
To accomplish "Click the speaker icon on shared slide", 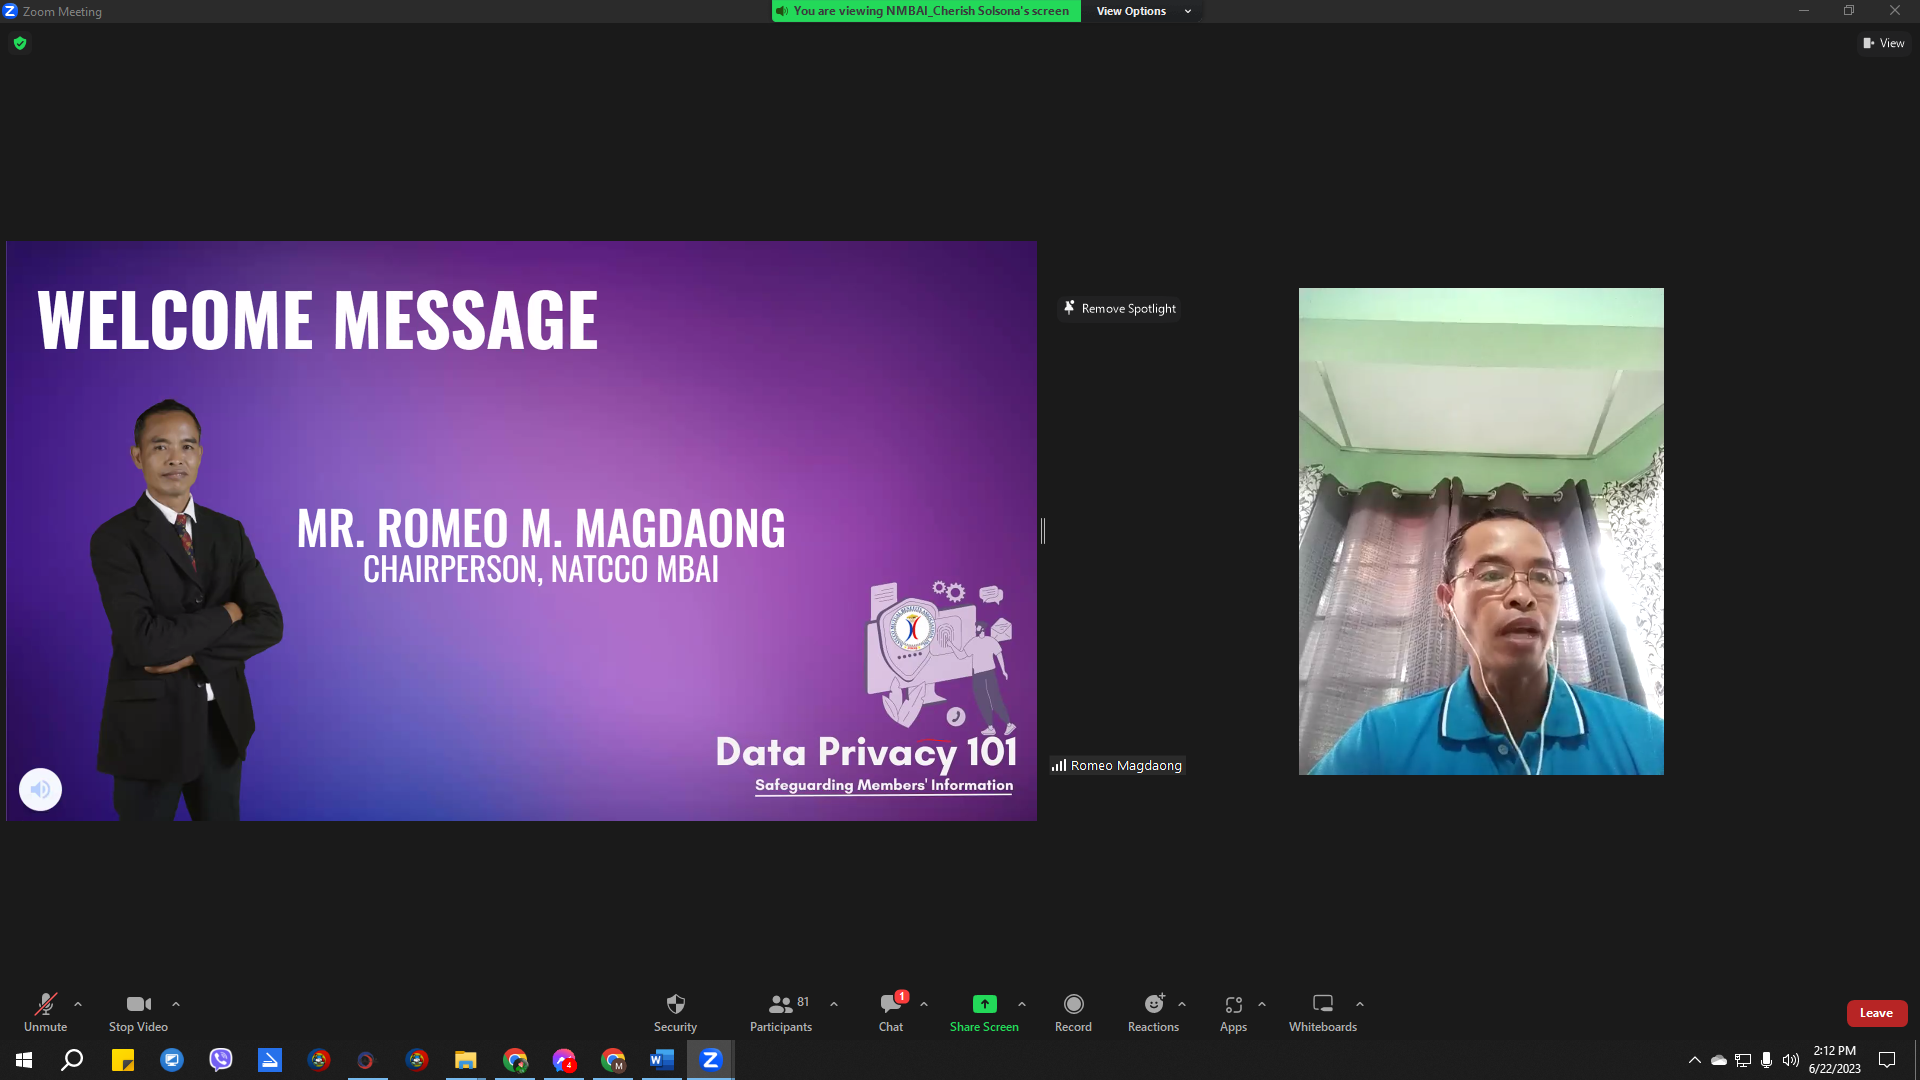I will tap(40, 789).
